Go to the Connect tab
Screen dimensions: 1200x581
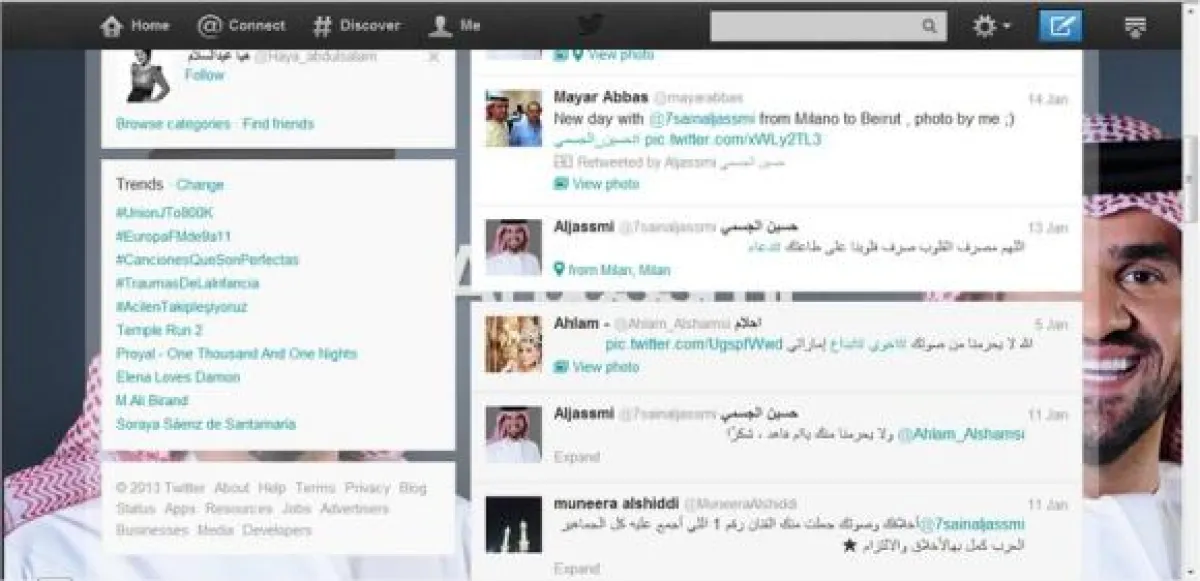tap(241, 25)
